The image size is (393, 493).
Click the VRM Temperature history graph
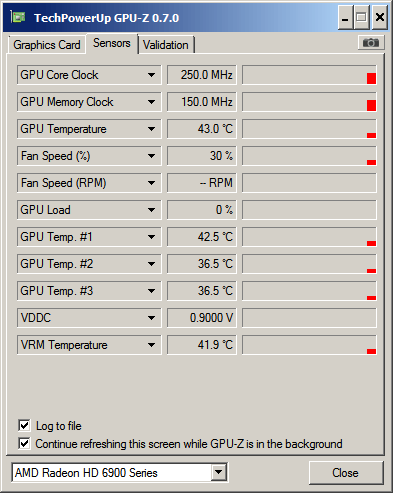pos(309,345)
